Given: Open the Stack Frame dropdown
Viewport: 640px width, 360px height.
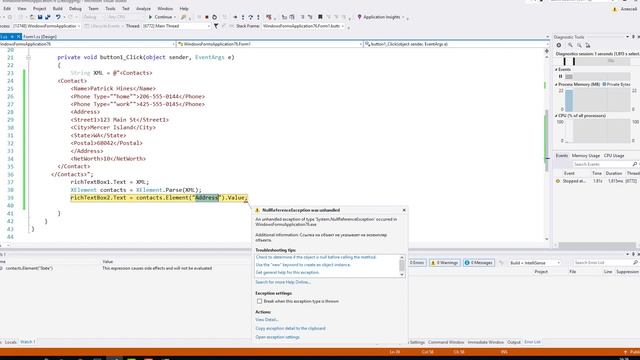Looking at the screenshot, I should click(x=303, y=26).
